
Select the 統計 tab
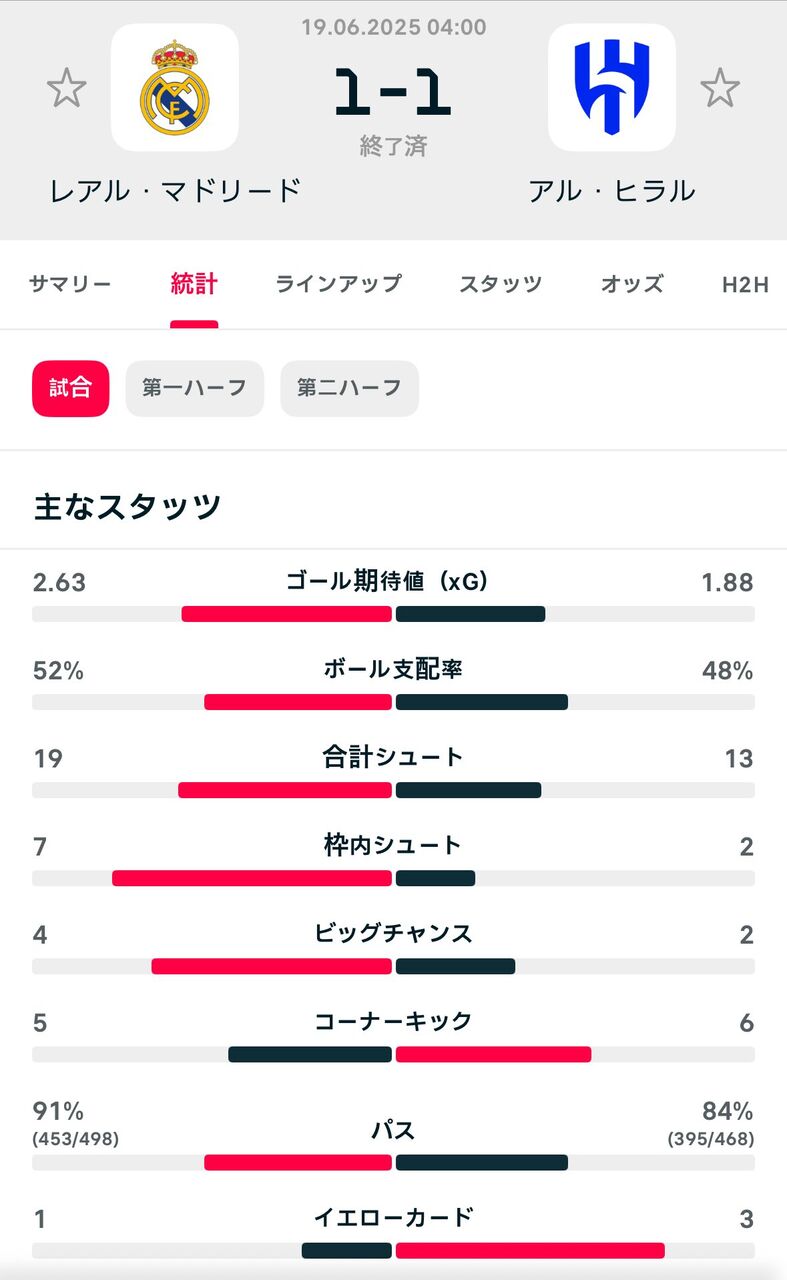194,284
